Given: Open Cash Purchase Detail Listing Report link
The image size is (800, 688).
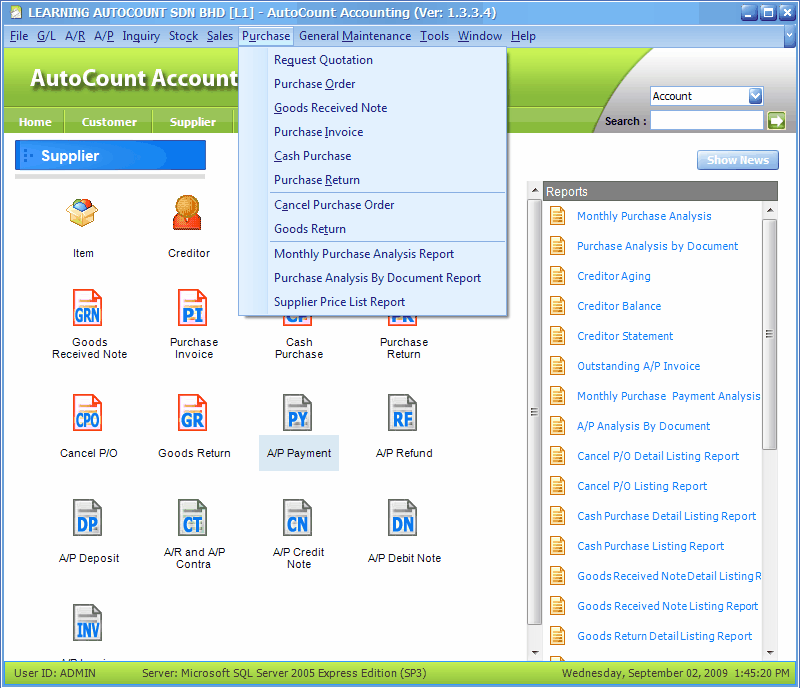Looking at the screenshot, I should click(666, 517).
